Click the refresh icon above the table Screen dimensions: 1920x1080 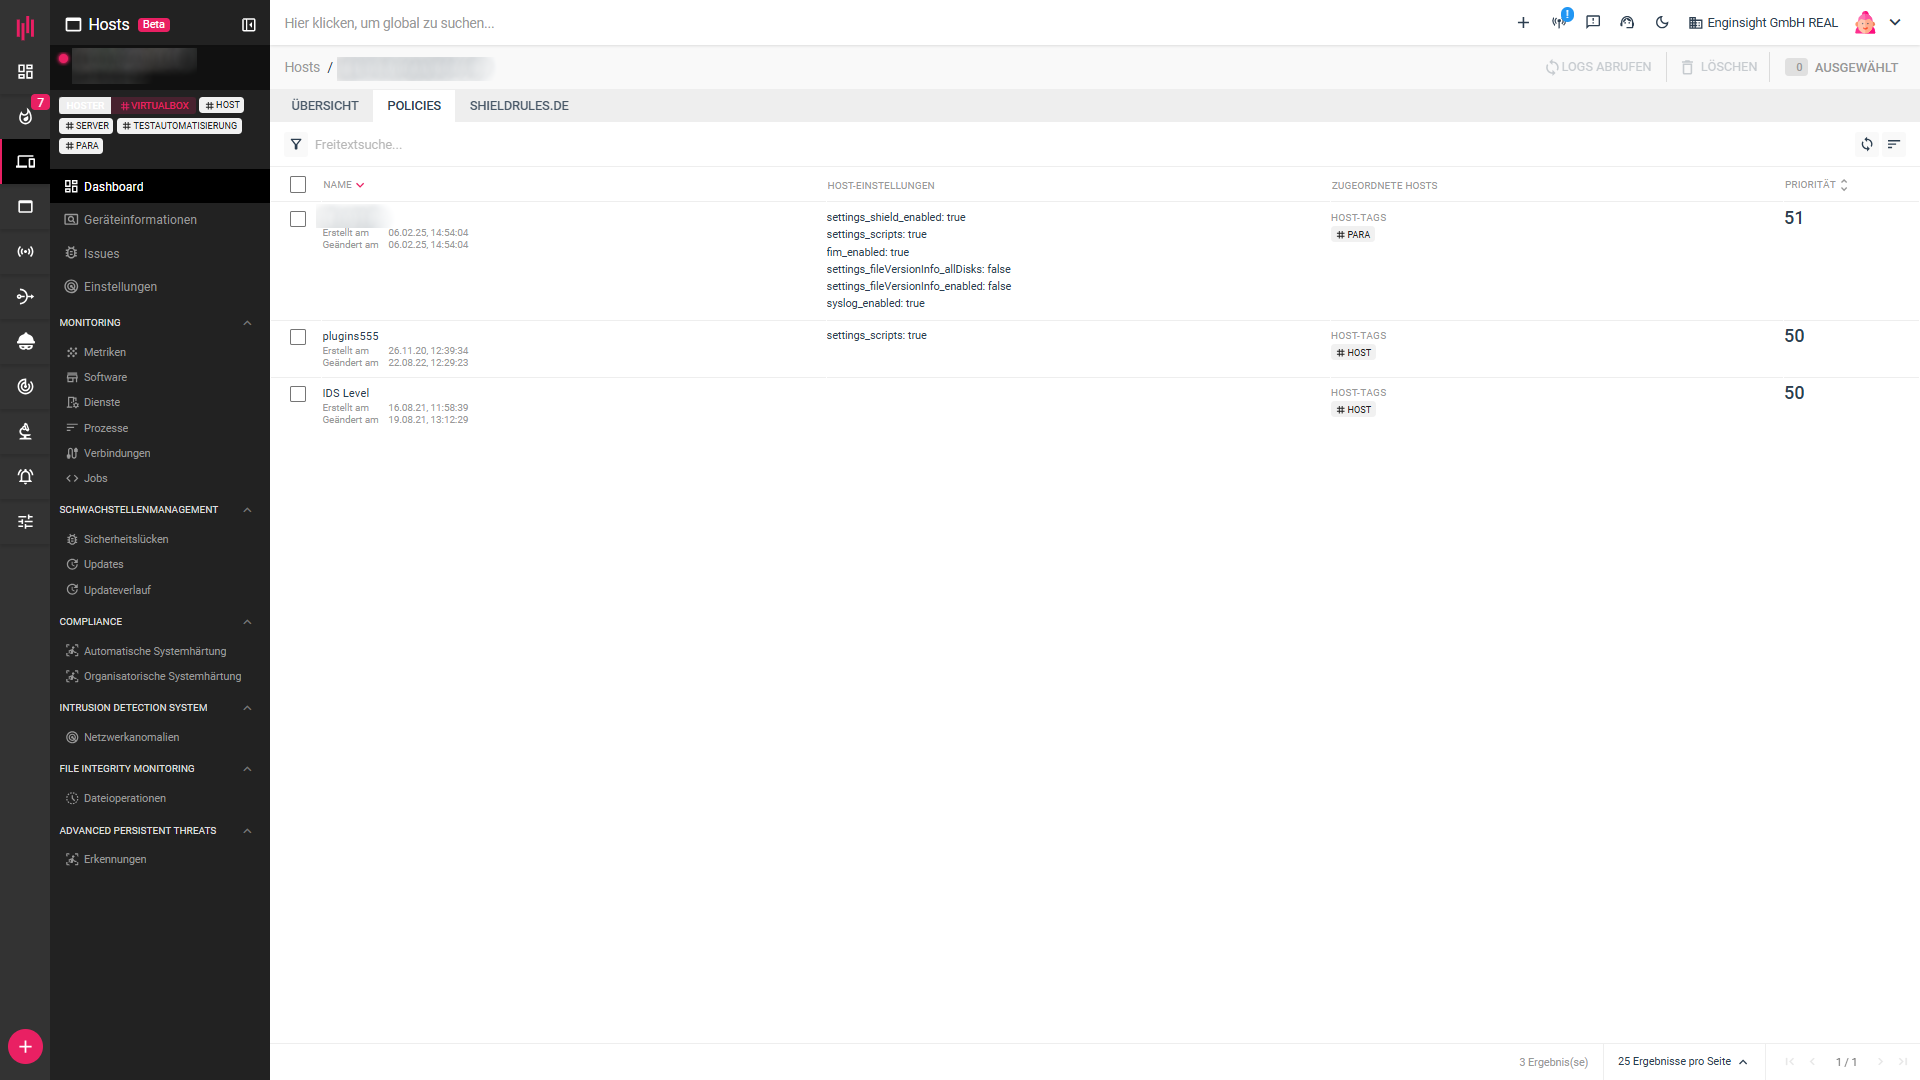[1866, 145]
